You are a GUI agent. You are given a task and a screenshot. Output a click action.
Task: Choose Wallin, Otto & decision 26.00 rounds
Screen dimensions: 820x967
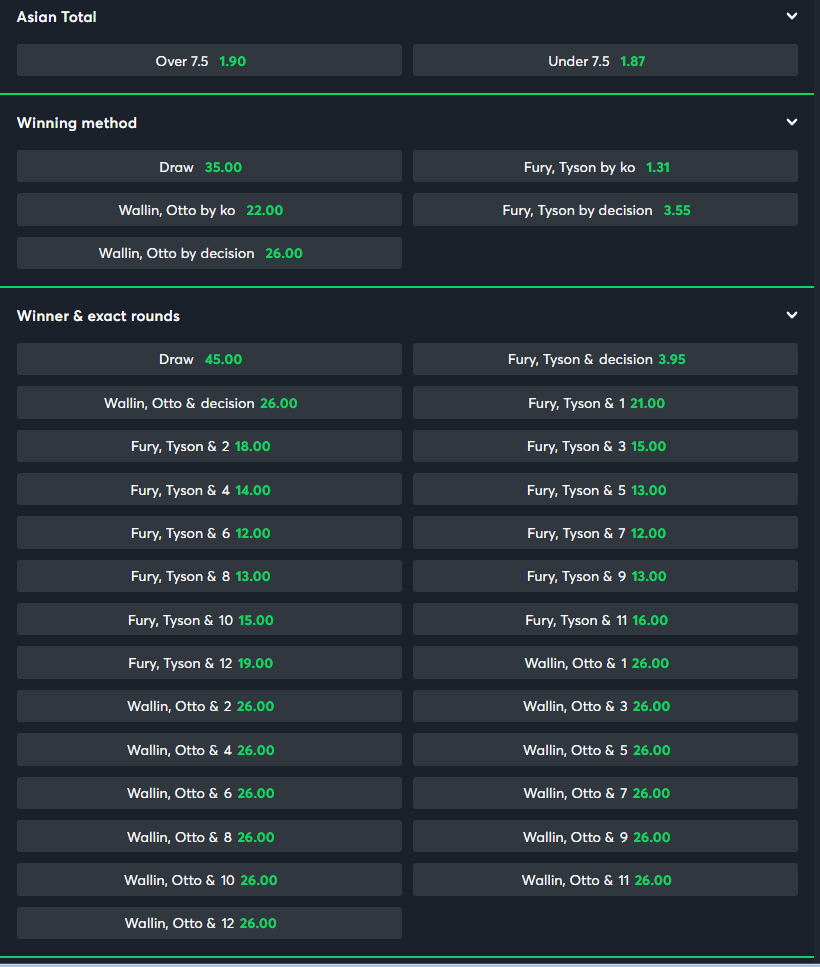tap(209, 403)
